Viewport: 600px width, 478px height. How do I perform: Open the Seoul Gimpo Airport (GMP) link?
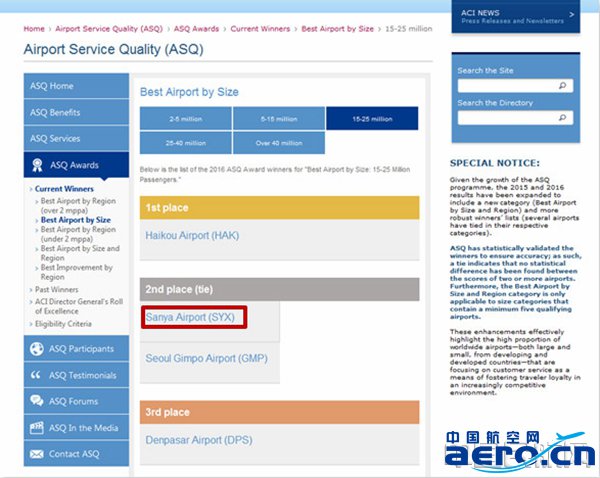pos(206,358)
